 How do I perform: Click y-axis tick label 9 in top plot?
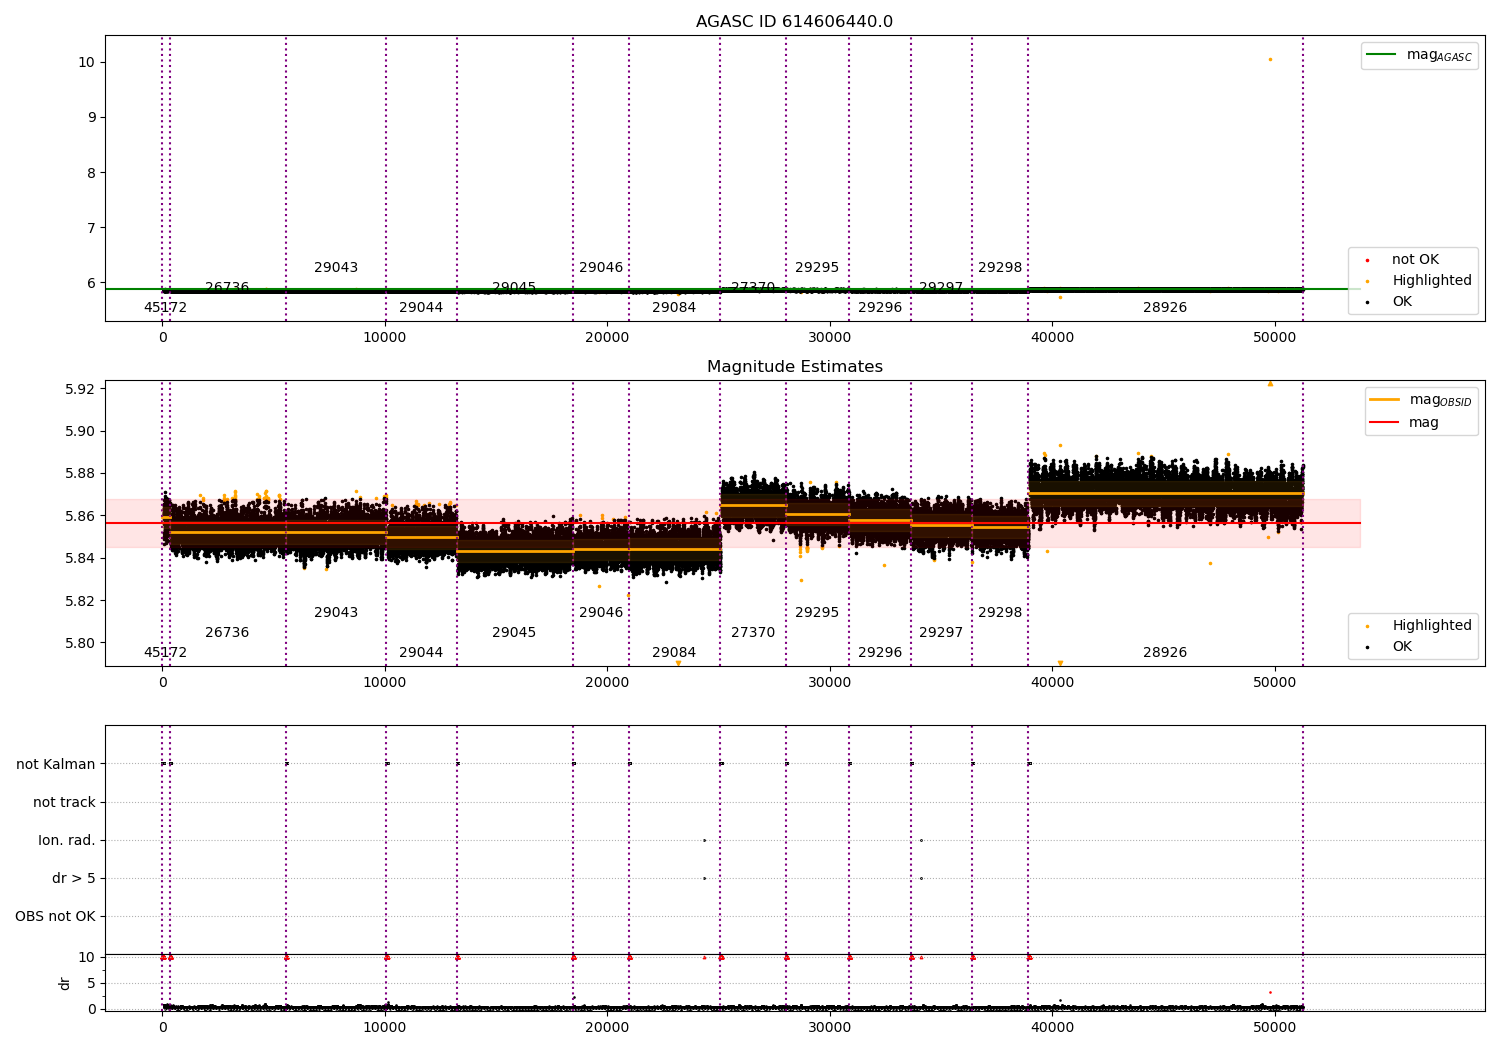(91, 117)
